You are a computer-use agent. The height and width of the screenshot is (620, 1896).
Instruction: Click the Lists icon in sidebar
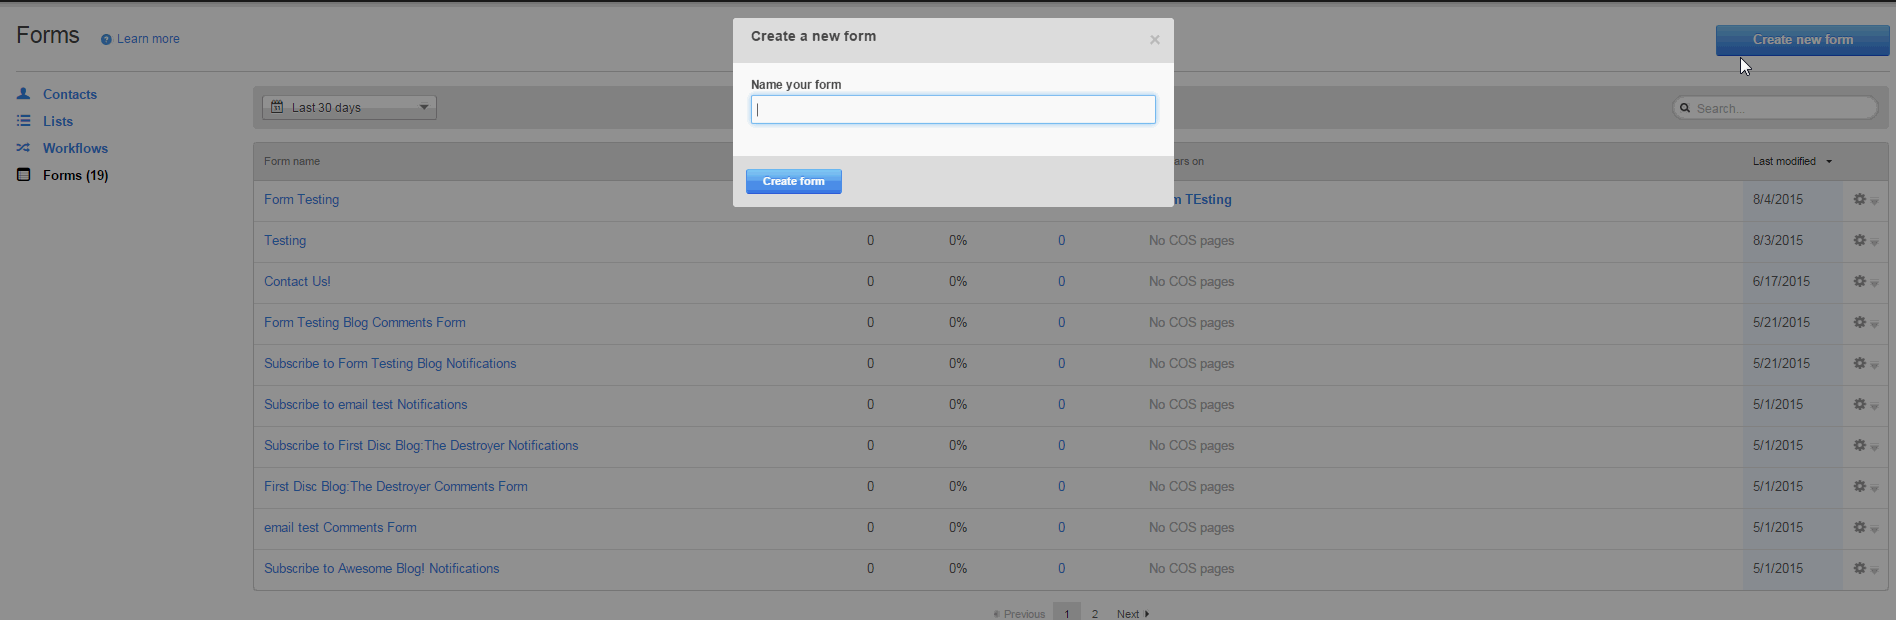pos(23,121)
